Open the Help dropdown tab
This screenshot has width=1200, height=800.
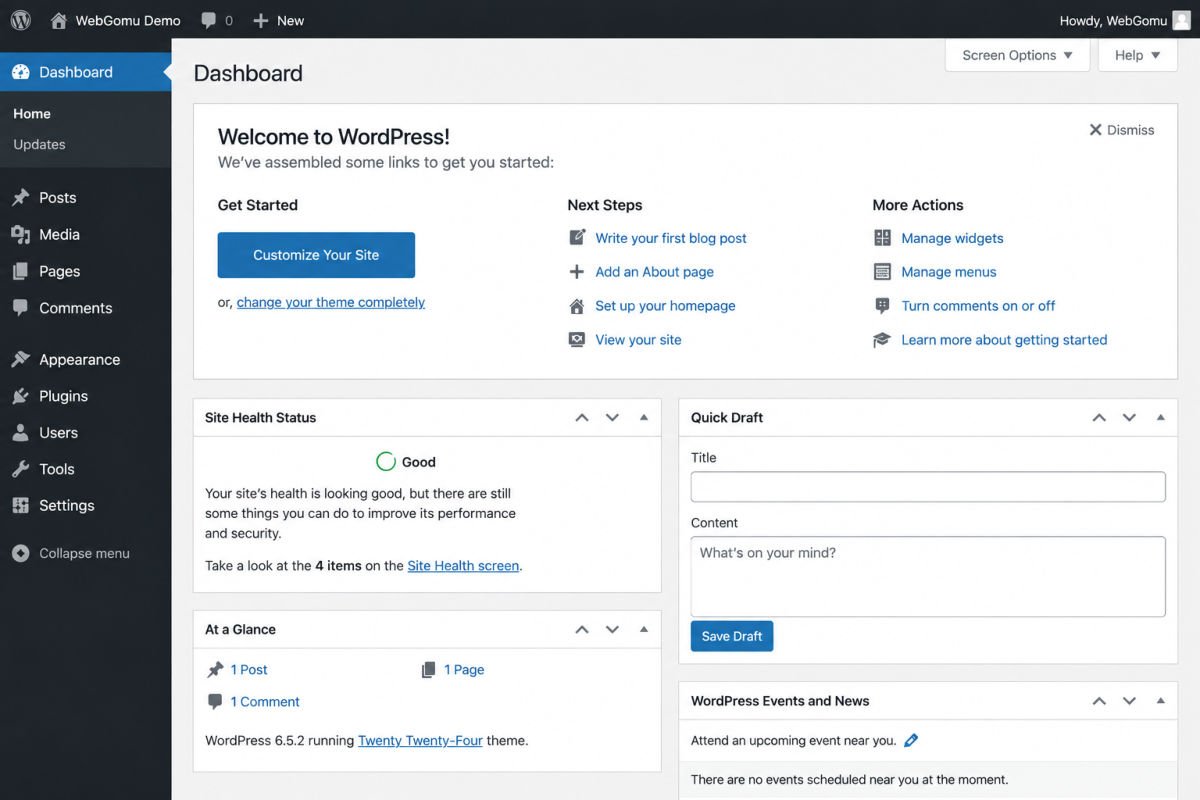[x=1138, y=55]
